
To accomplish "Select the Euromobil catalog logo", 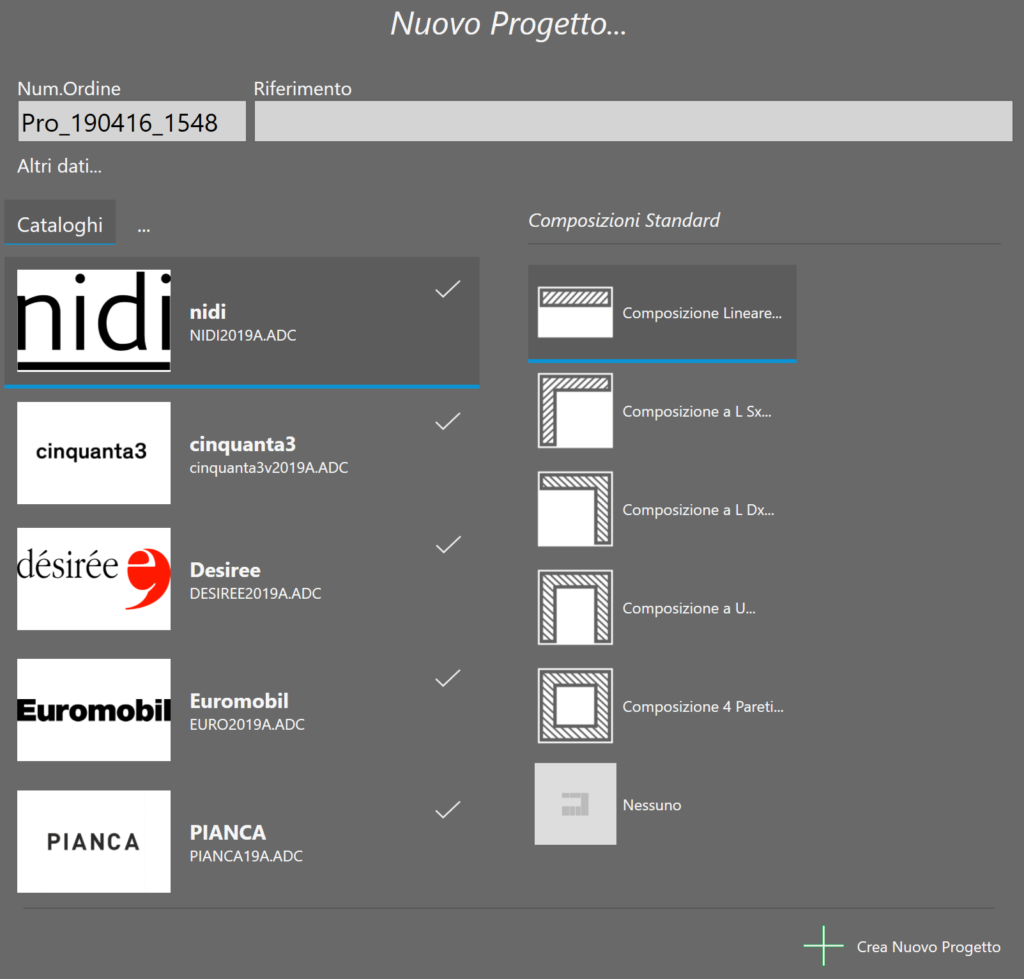I will pos(93,710).
